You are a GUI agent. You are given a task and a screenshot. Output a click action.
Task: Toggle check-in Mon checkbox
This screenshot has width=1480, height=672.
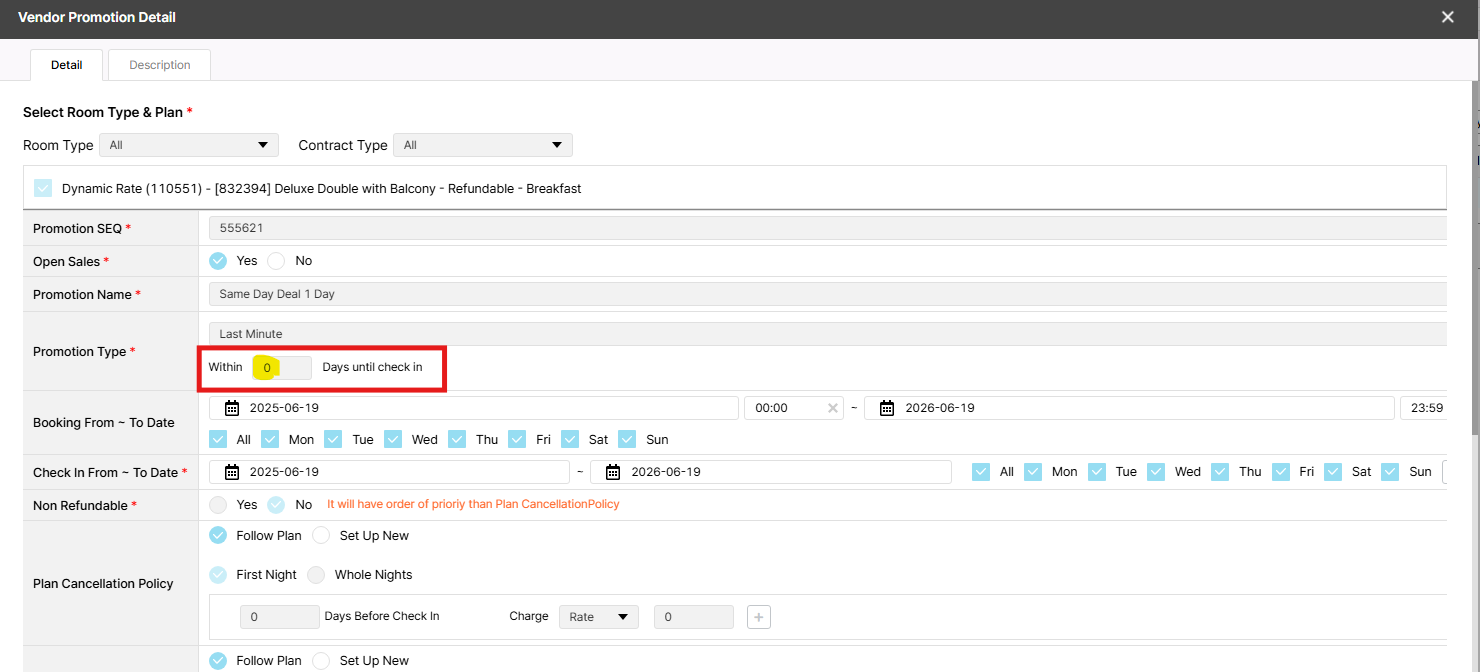[x=1033, y=472]
